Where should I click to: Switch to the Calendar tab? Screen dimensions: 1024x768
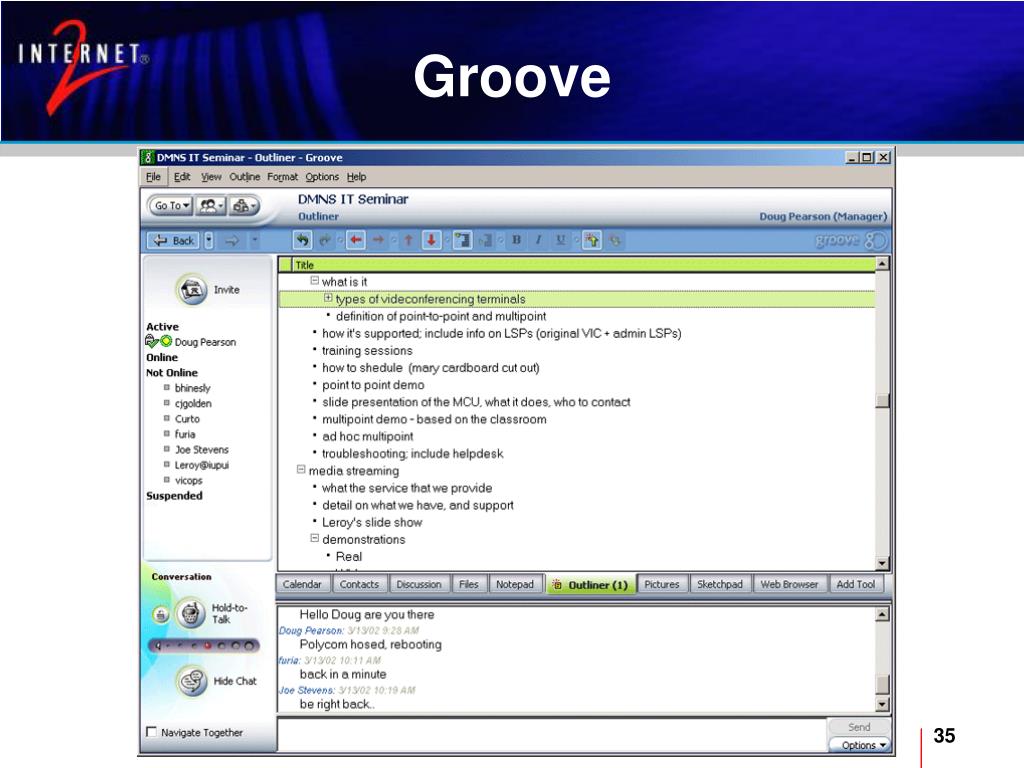[302, 584]
